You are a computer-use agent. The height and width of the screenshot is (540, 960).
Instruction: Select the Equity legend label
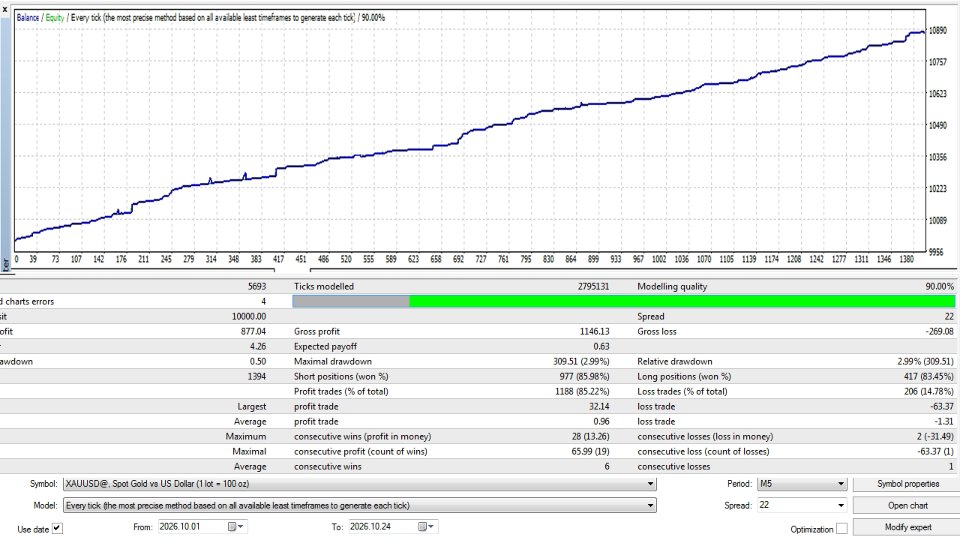[54, 18]
